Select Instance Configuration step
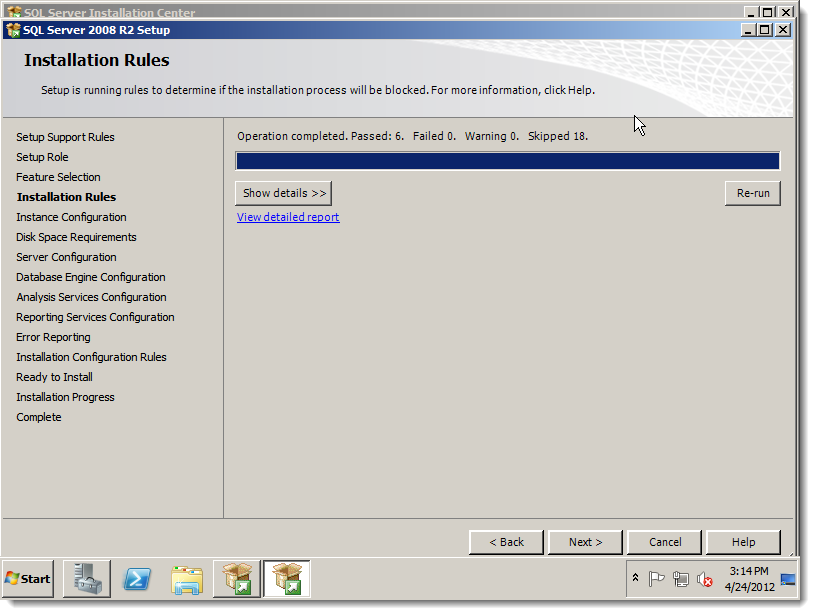This screenshot has width=815, height=615. [x=71, y=217]
